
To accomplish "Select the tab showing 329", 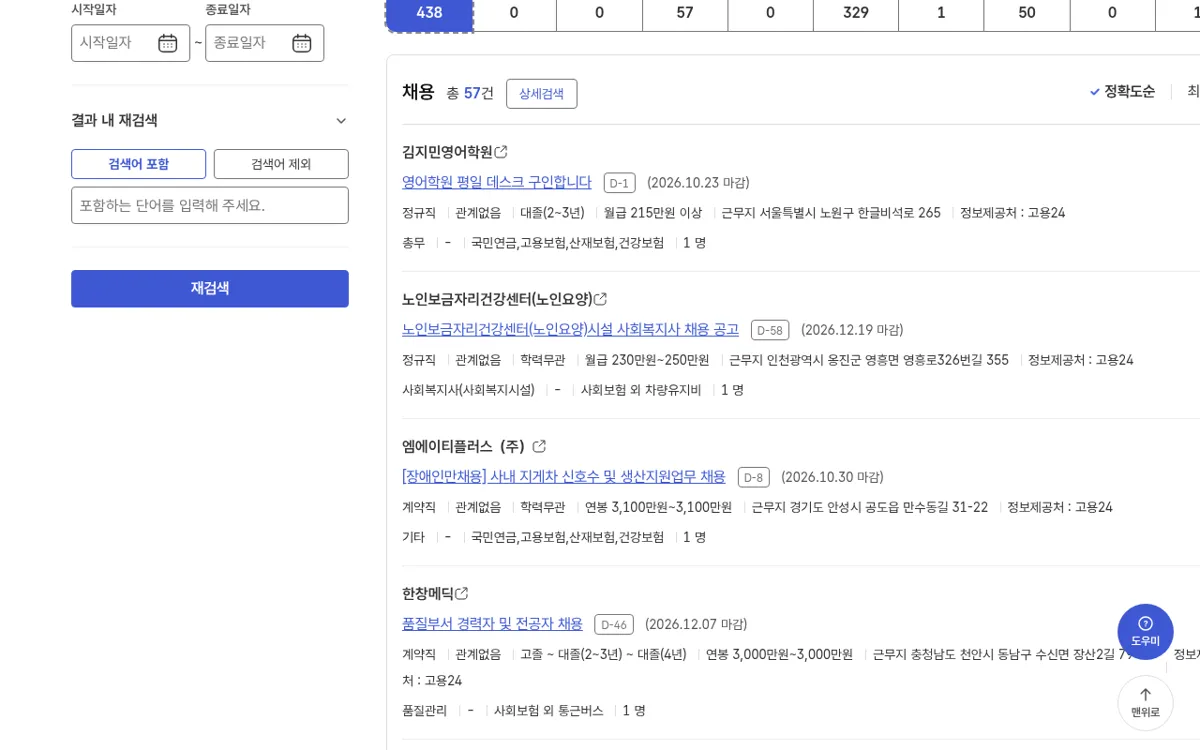I will pyautogui.click(x=856, y=13).
